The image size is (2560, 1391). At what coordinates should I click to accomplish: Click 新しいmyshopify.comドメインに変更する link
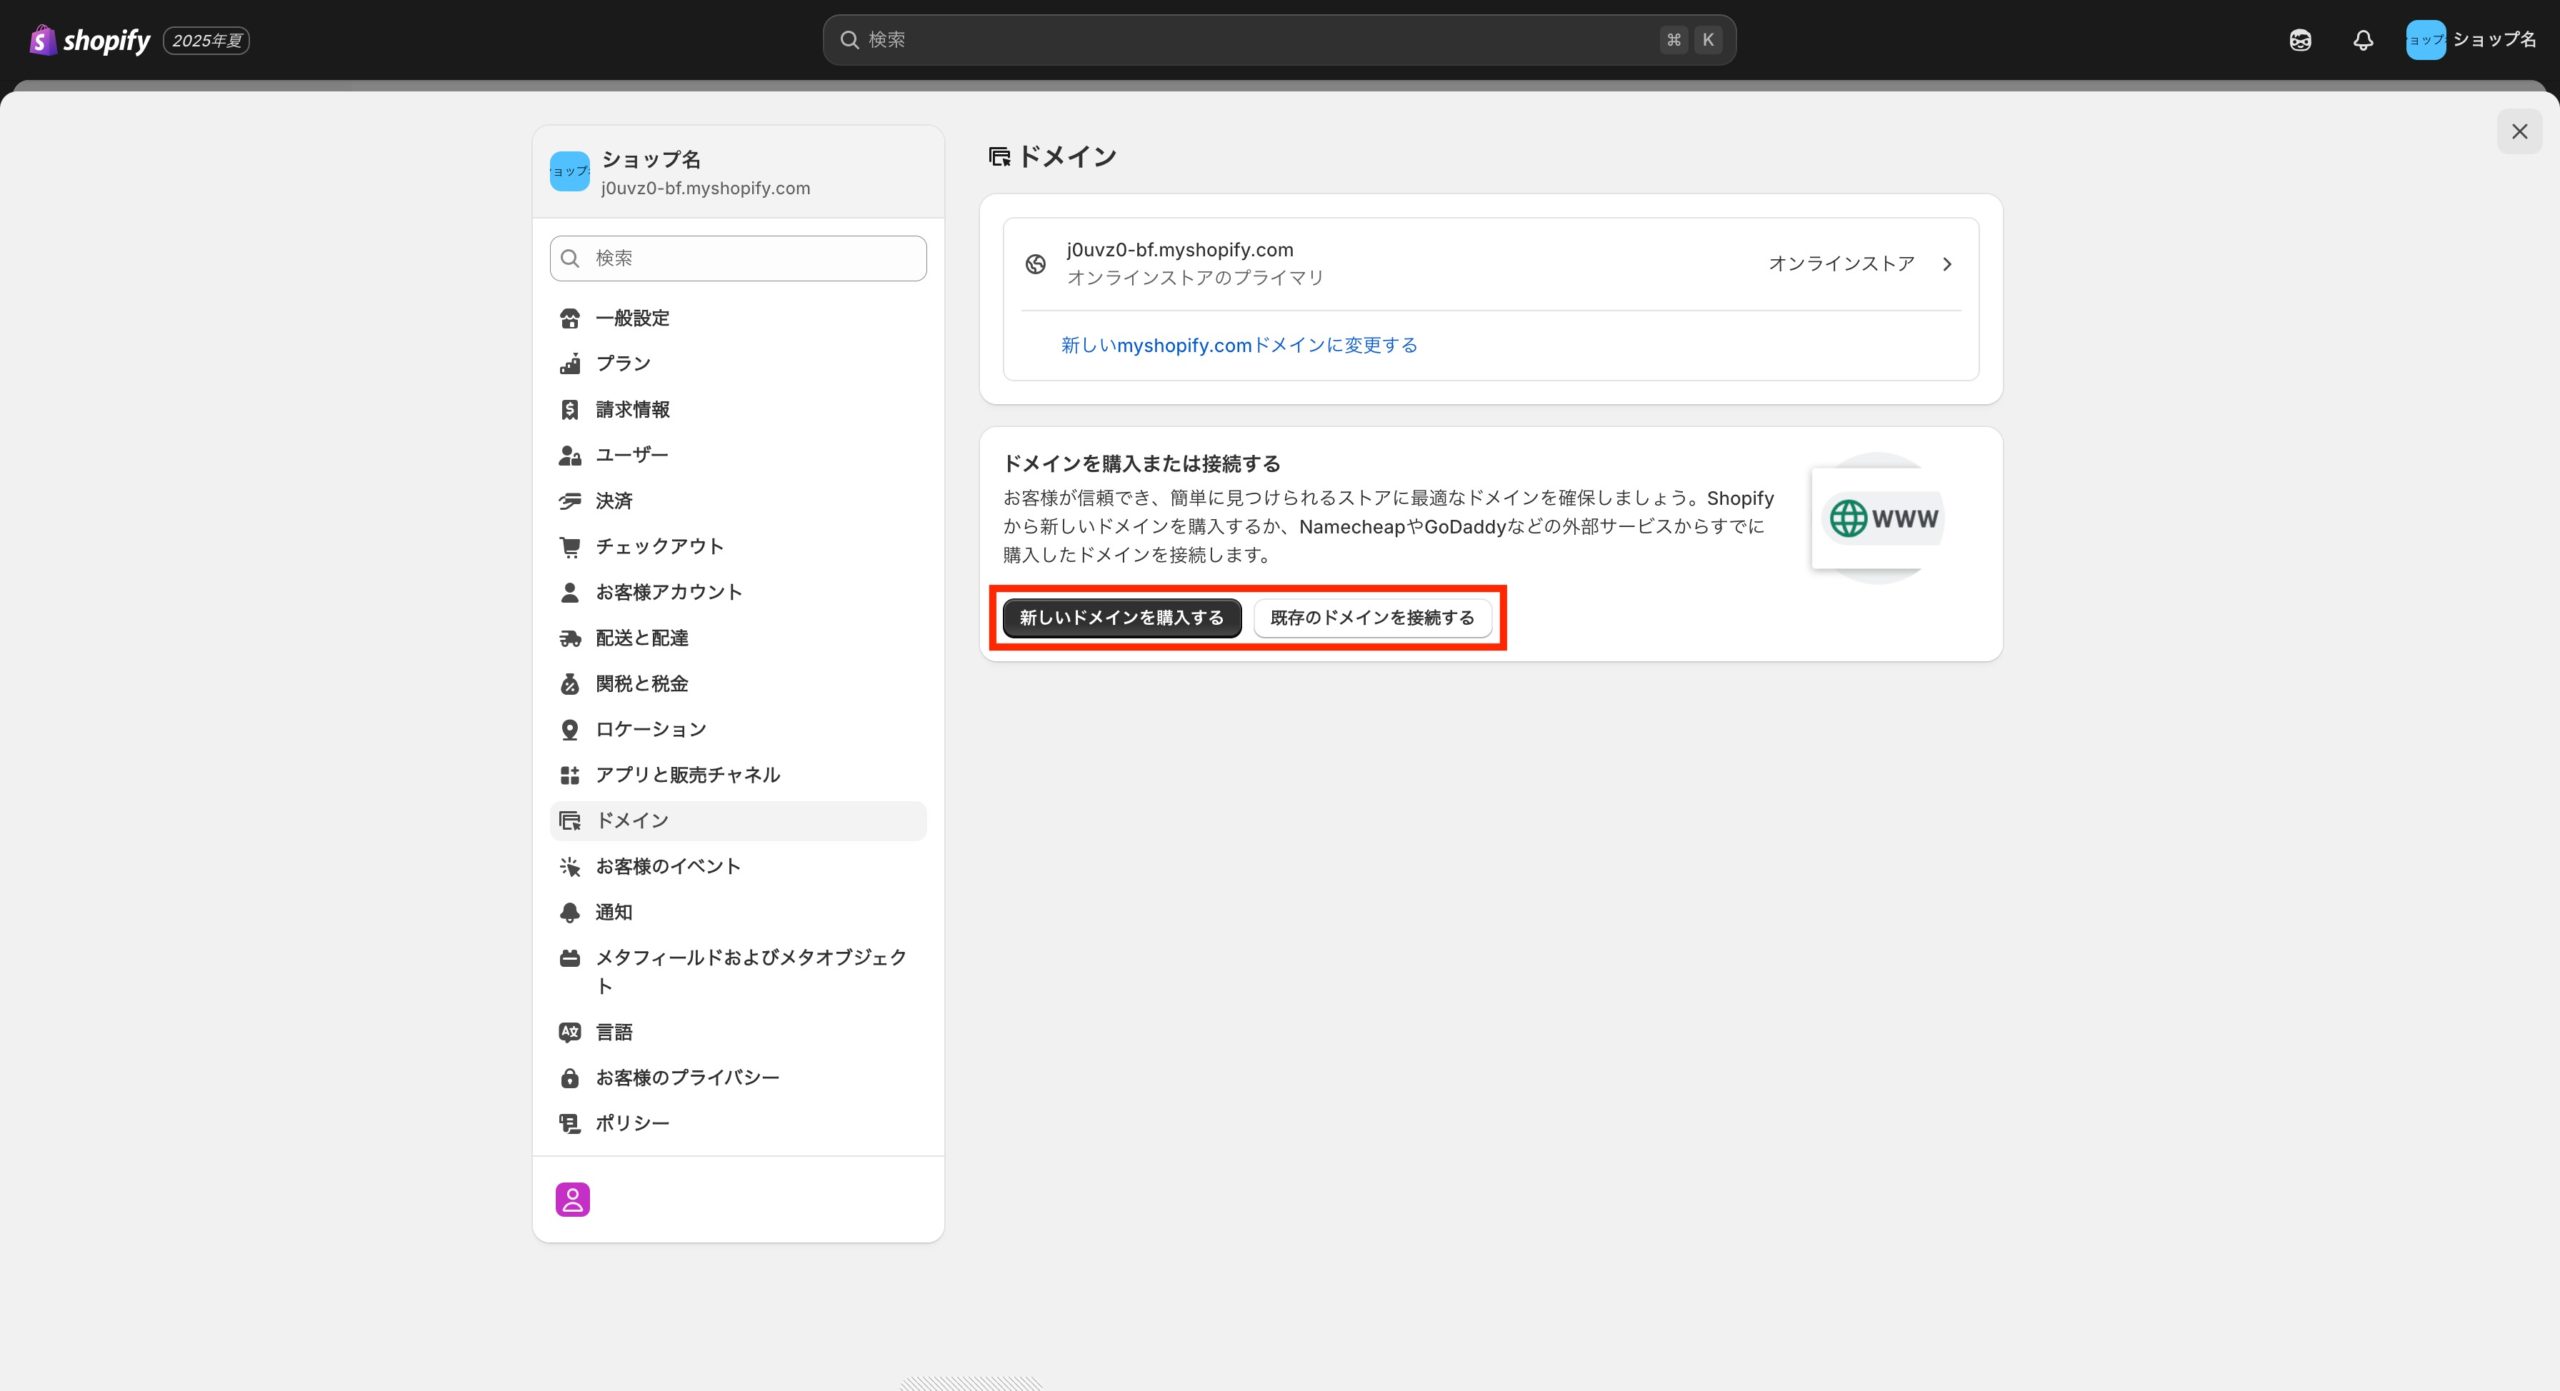[x=1238, y=345]
